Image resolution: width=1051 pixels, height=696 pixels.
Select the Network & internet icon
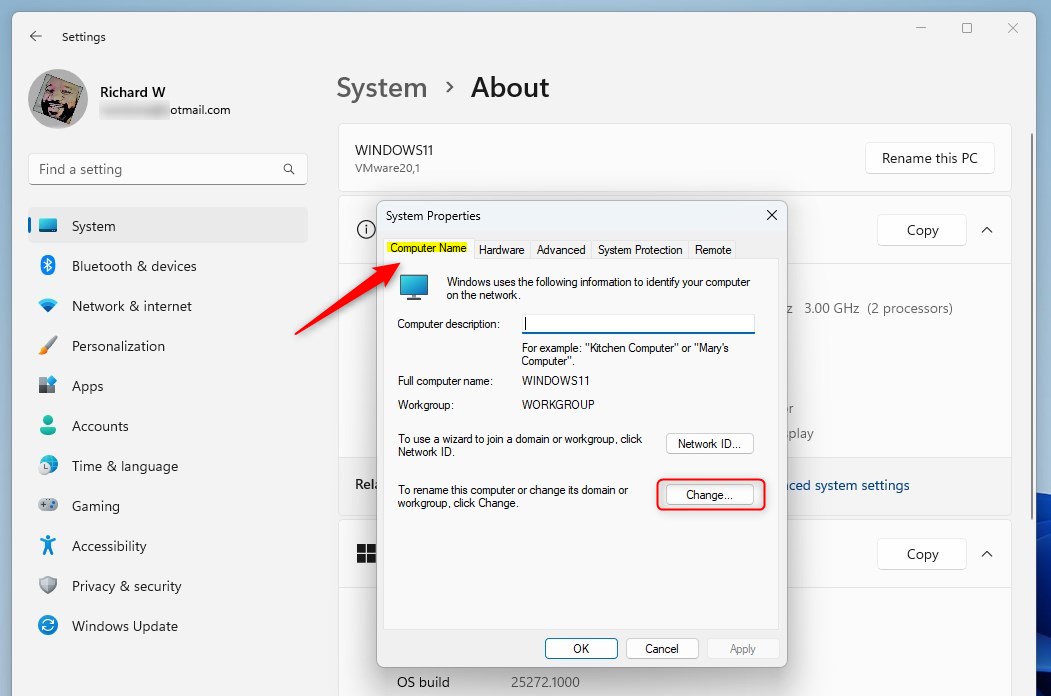(48, 306)
